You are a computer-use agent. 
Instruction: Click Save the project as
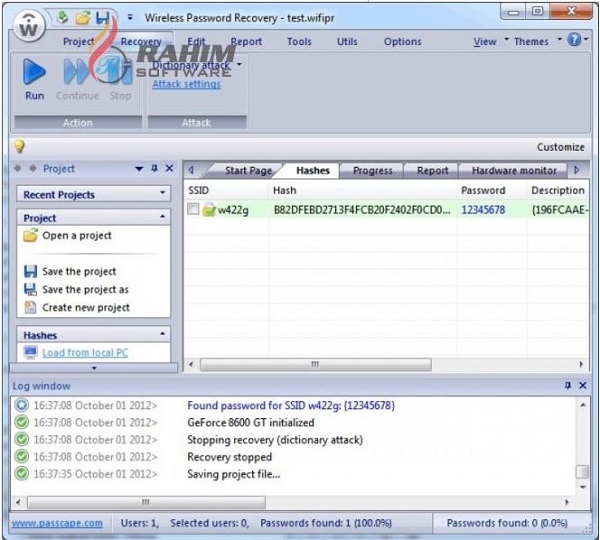point(85,289)
